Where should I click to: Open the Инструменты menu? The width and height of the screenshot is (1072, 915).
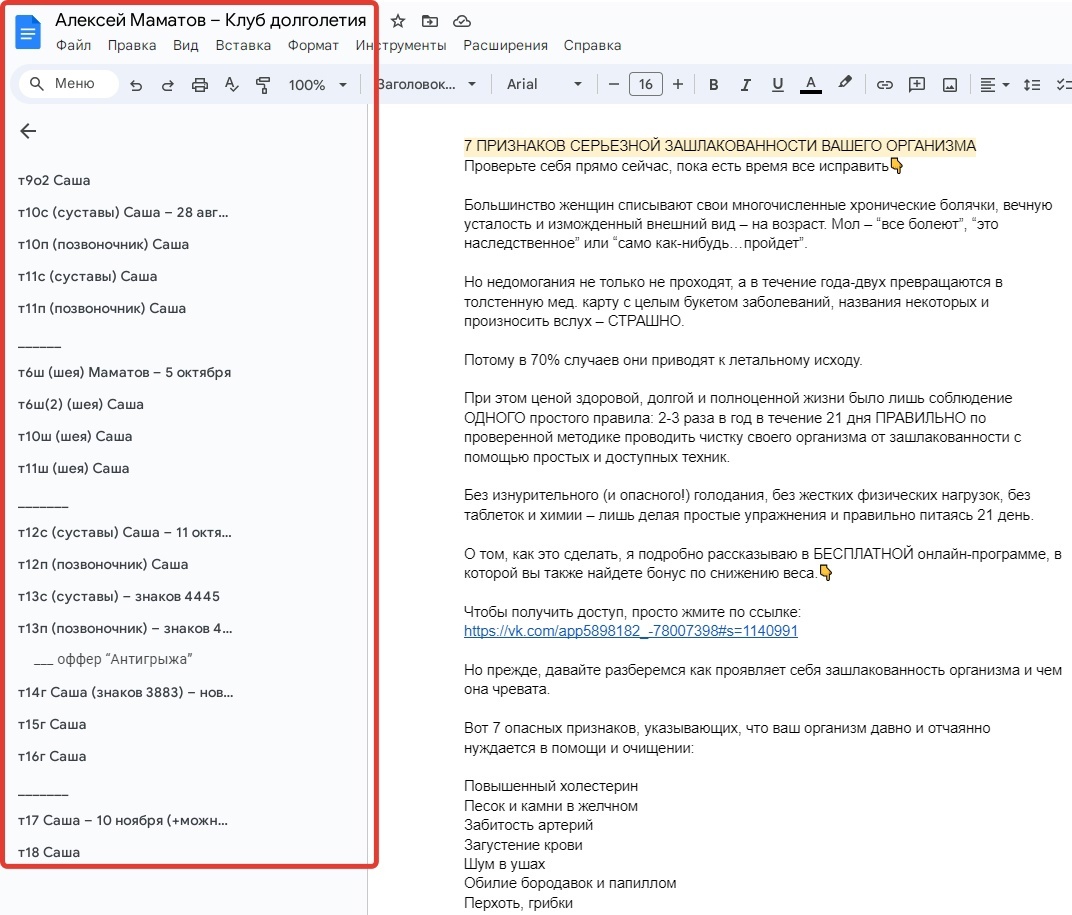click(x=401, y=45)
